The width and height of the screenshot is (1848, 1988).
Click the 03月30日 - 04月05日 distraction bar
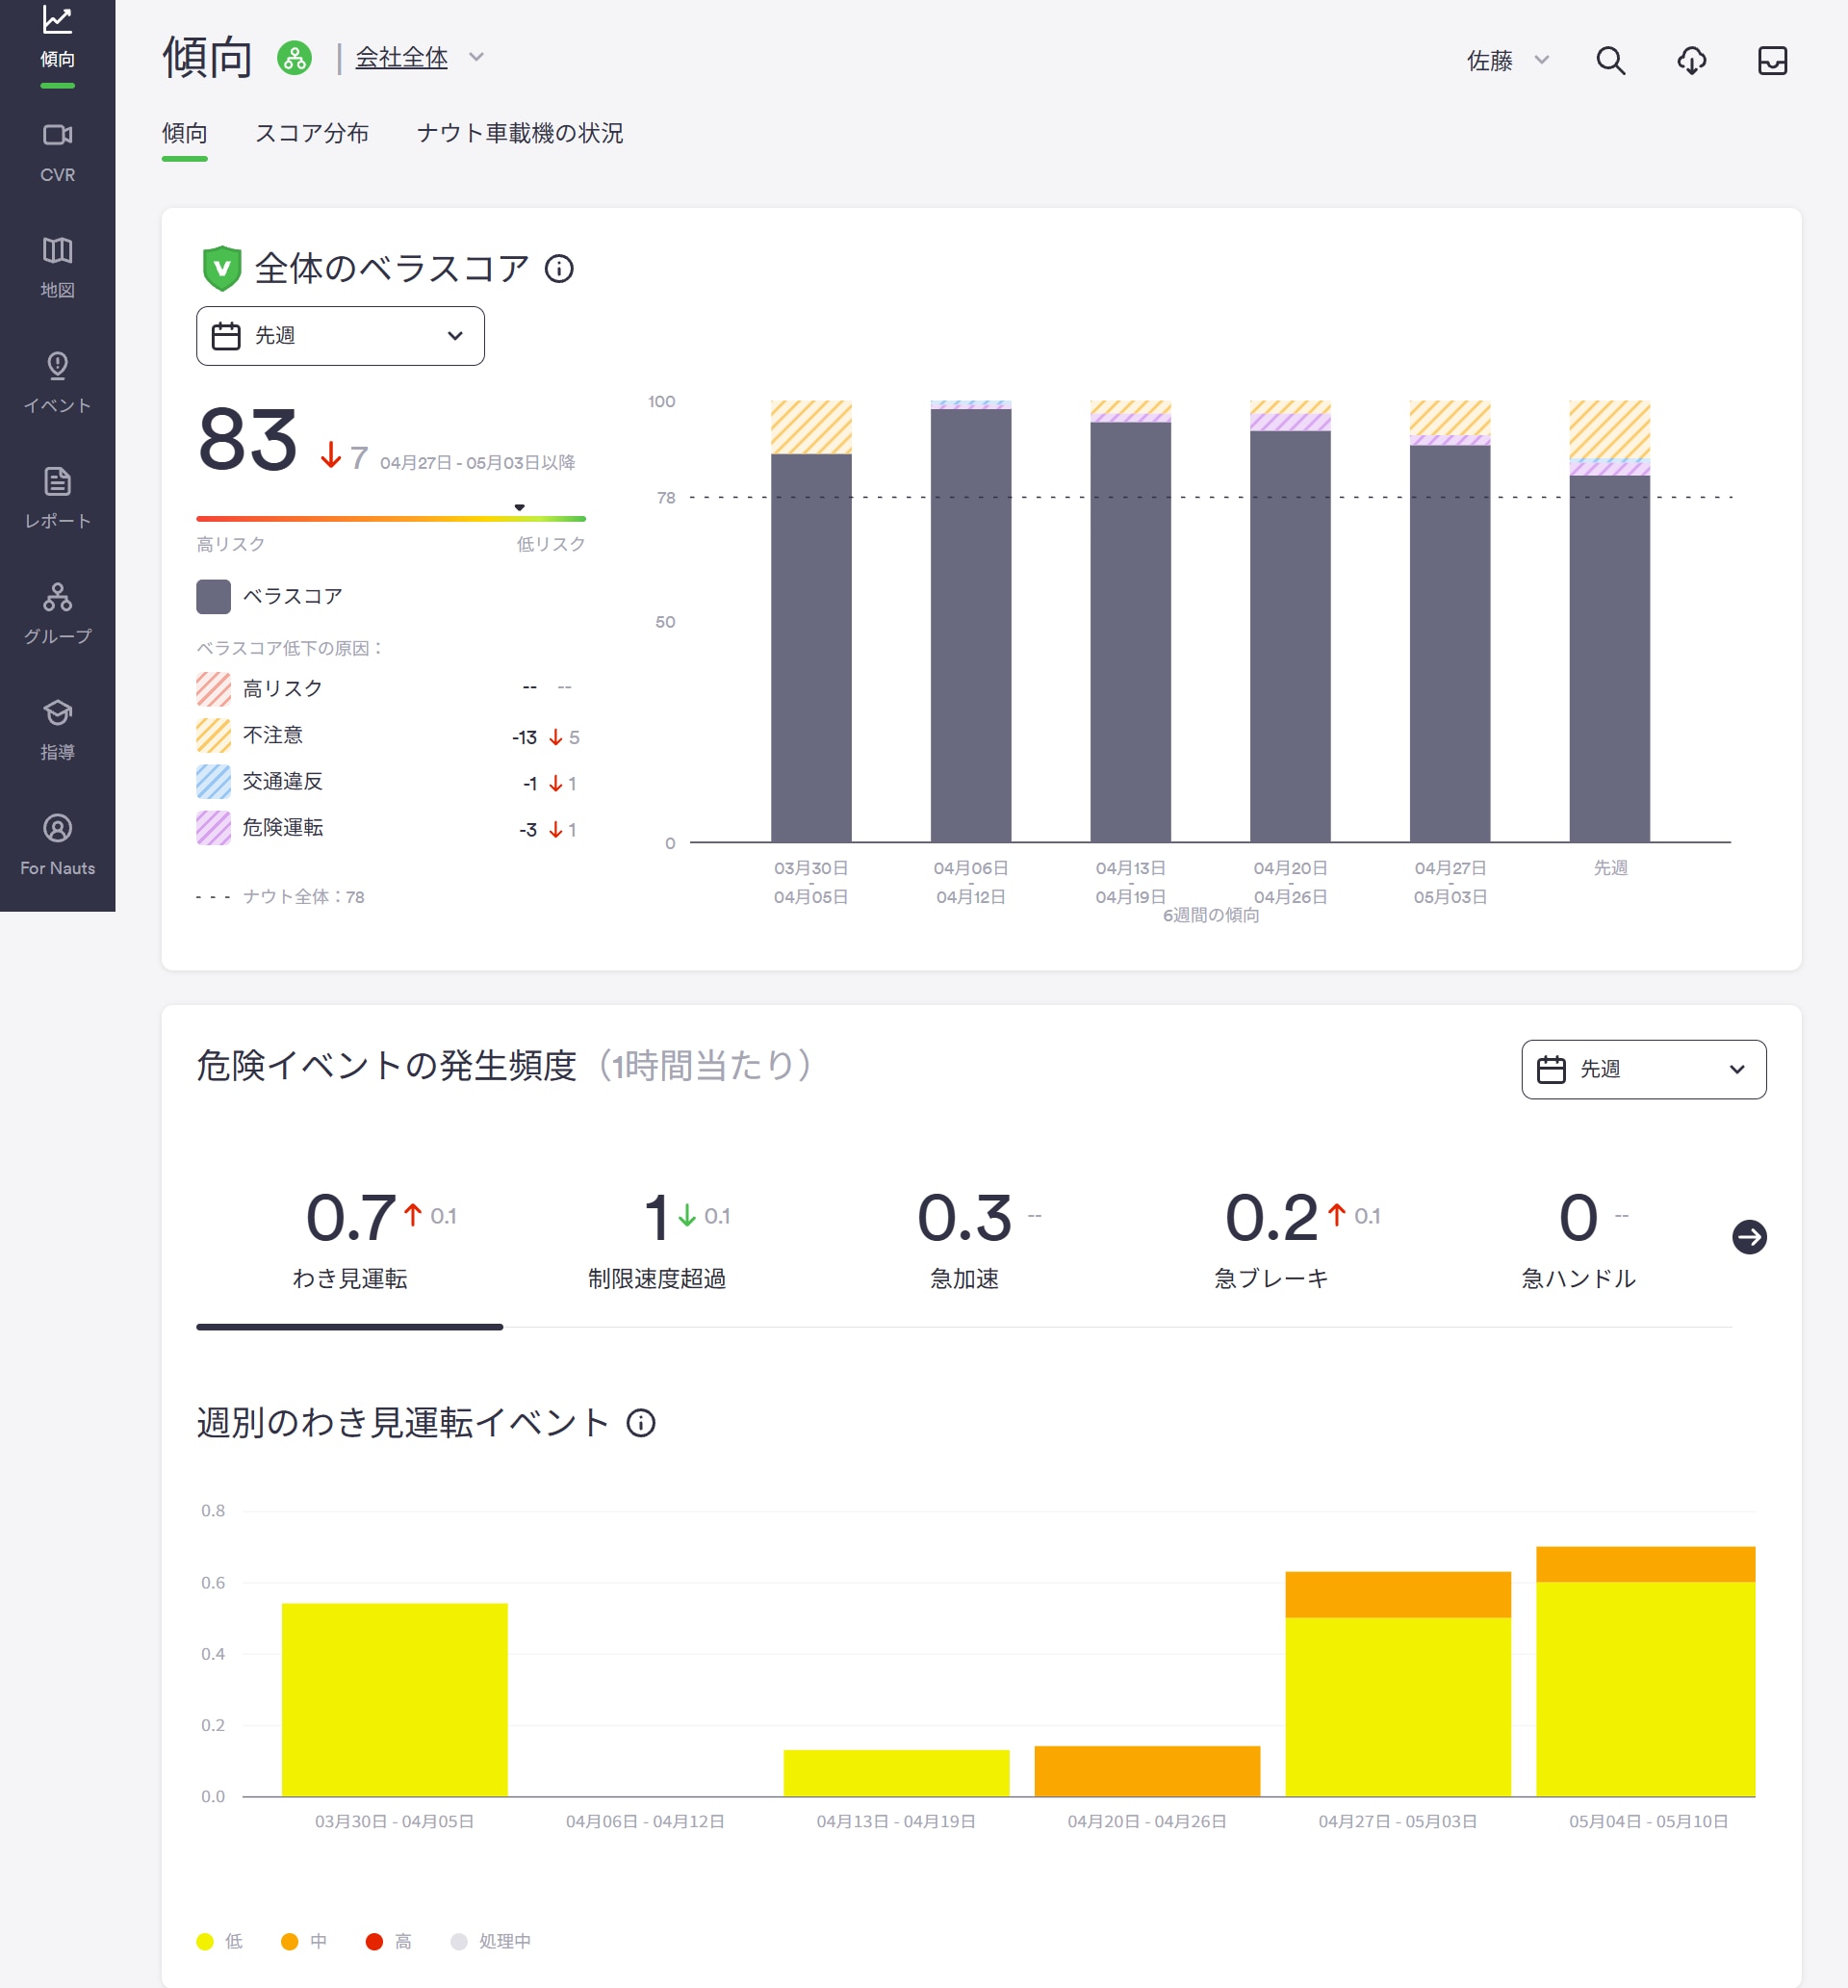tap(395, 1700)
